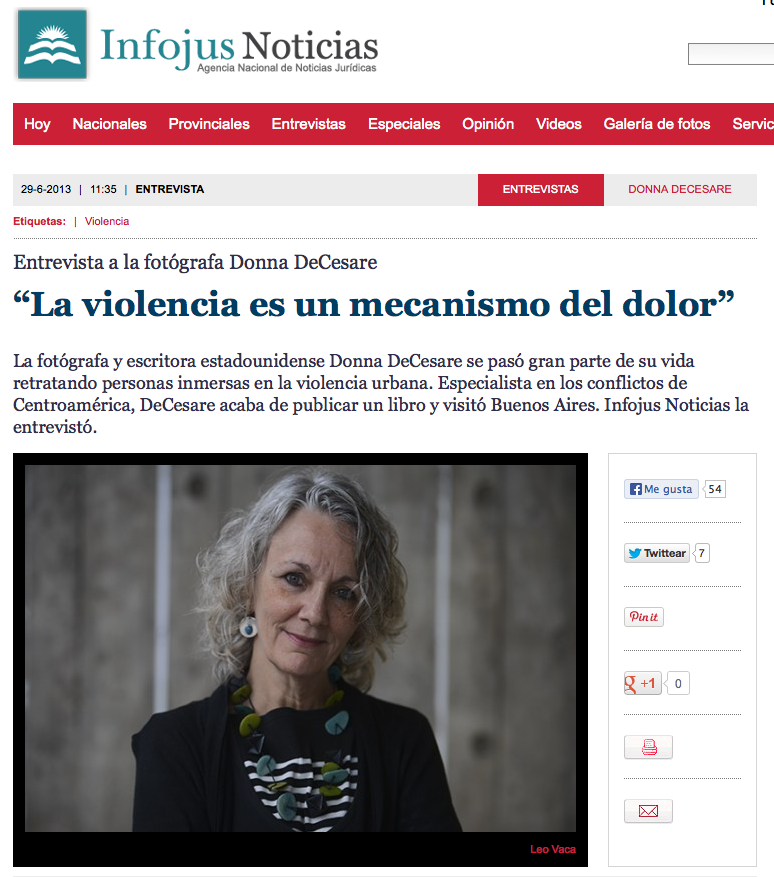This screenshot has height=877, width=774.
Task: Open the Especiales menu item
Action: point(404,124)
